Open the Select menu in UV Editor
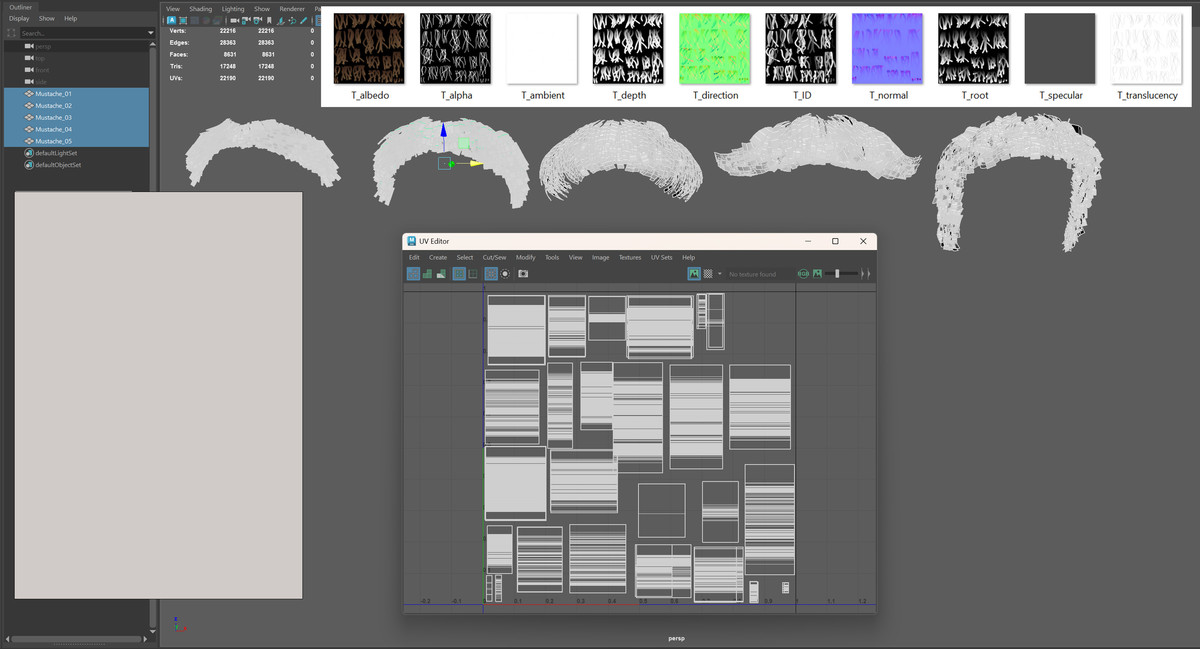Viewport: 1200px width, 649px height. coord(465,257)
